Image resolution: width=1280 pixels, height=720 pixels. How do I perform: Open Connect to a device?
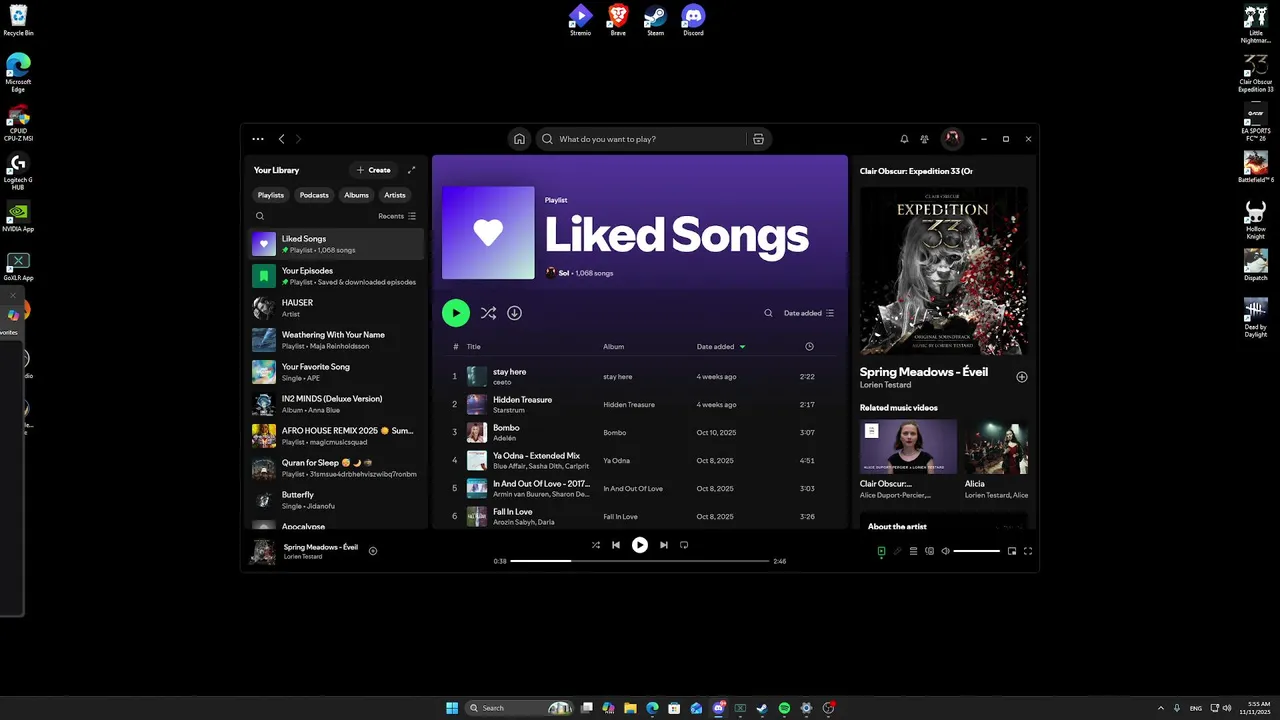pos(929,551)
